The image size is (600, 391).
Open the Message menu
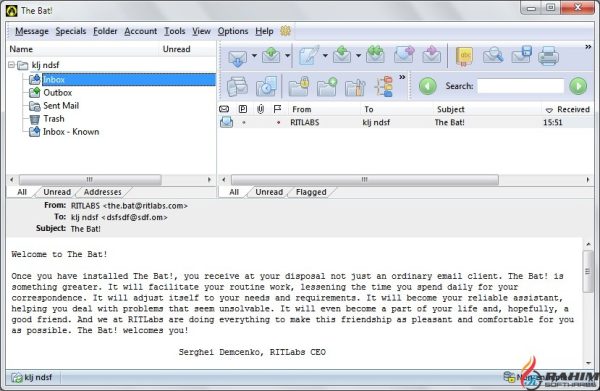pyautogui.click(x=32, y=31)
